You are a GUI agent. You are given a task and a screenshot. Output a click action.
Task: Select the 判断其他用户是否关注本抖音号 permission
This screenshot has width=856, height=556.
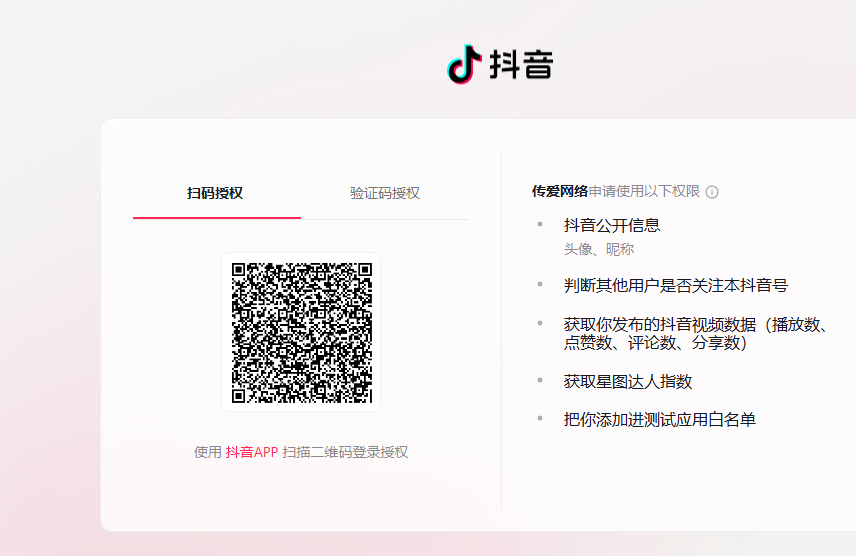coord(676,285)
